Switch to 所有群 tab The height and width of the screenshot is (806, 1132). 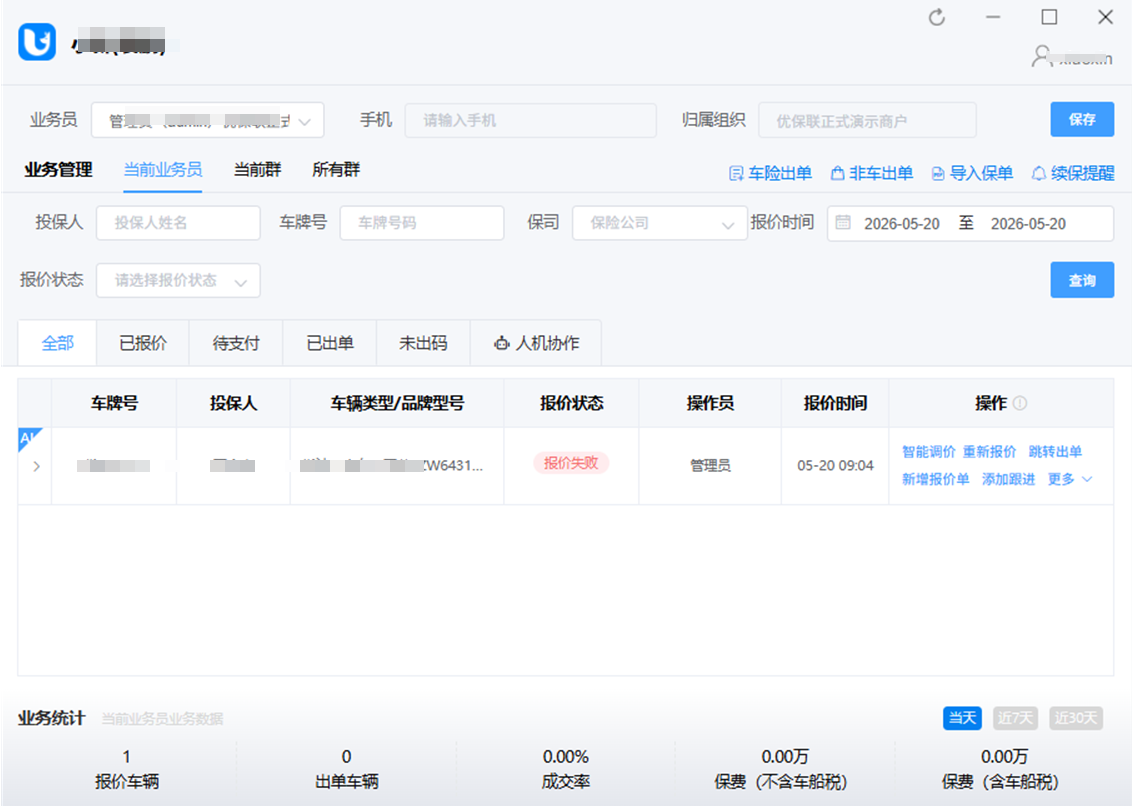coord(336,170)
